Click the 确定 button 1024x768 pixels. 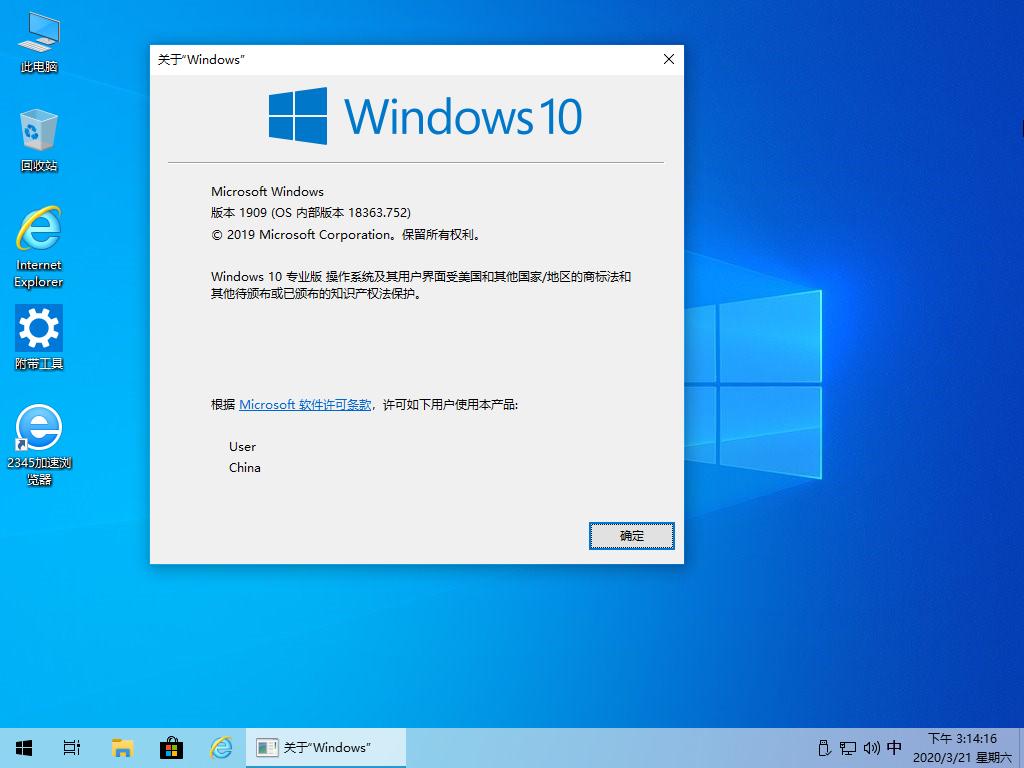(632, 536)
